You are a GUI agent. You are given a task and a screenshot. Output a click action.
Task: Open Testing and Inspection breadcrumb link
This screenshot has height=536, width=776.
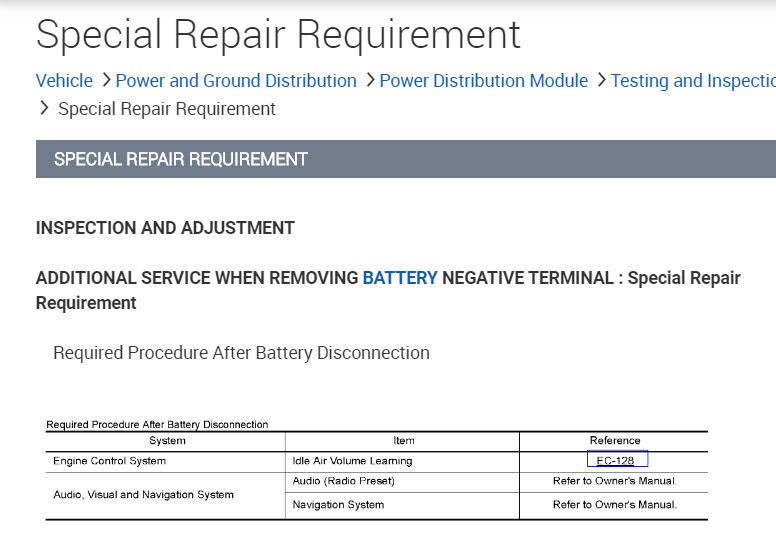coord(693,81)
